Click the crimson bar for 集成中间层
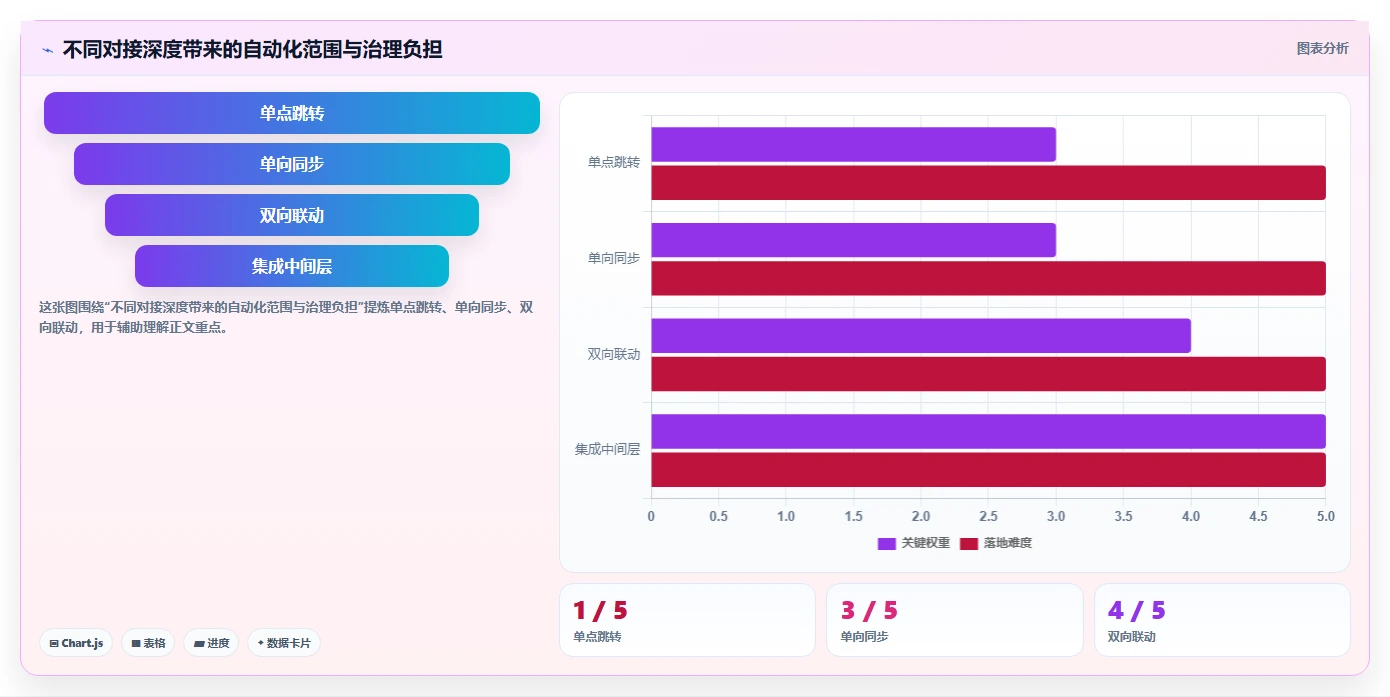This screenshot has width=1390, height=697. [988, 470]
